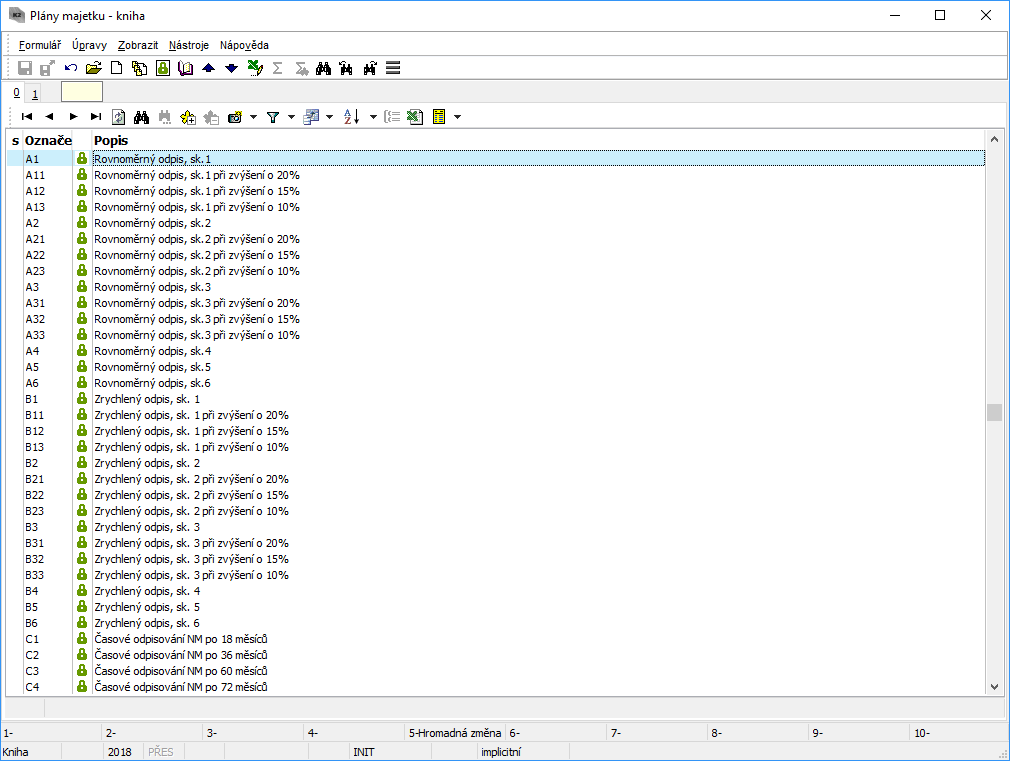Jump to the first record
The width and height of the screenshot is (1010, 761).
[x=27, y=117]
